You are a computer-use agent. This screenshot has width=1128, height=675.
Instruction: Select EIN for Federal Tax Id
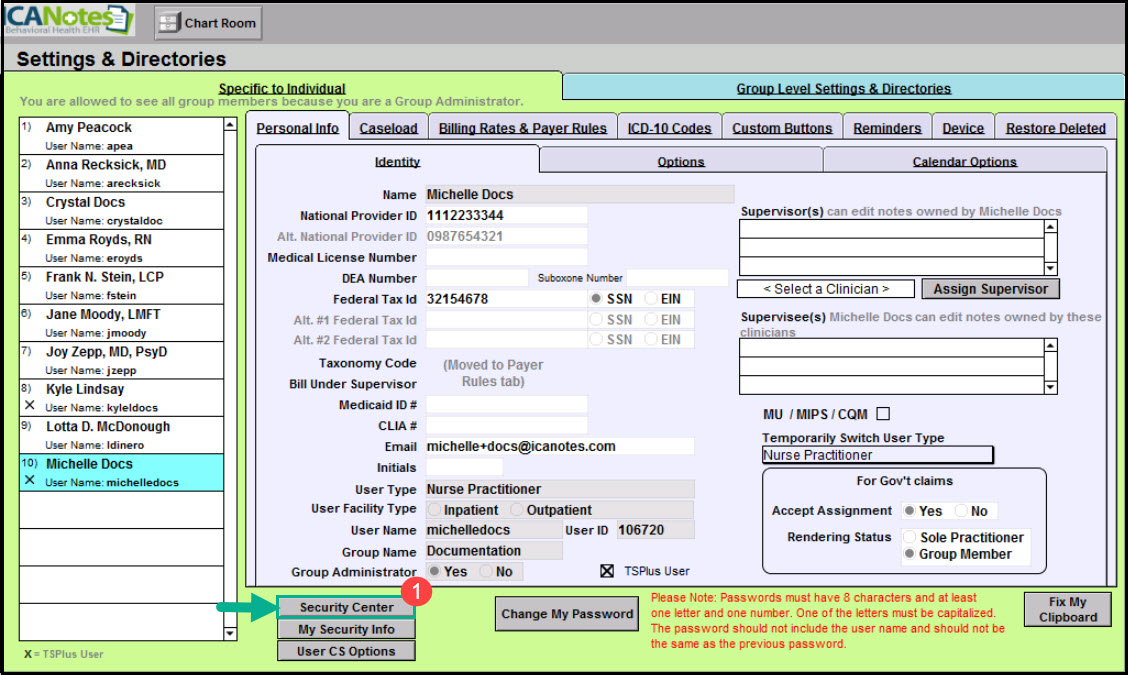(652, 299)
